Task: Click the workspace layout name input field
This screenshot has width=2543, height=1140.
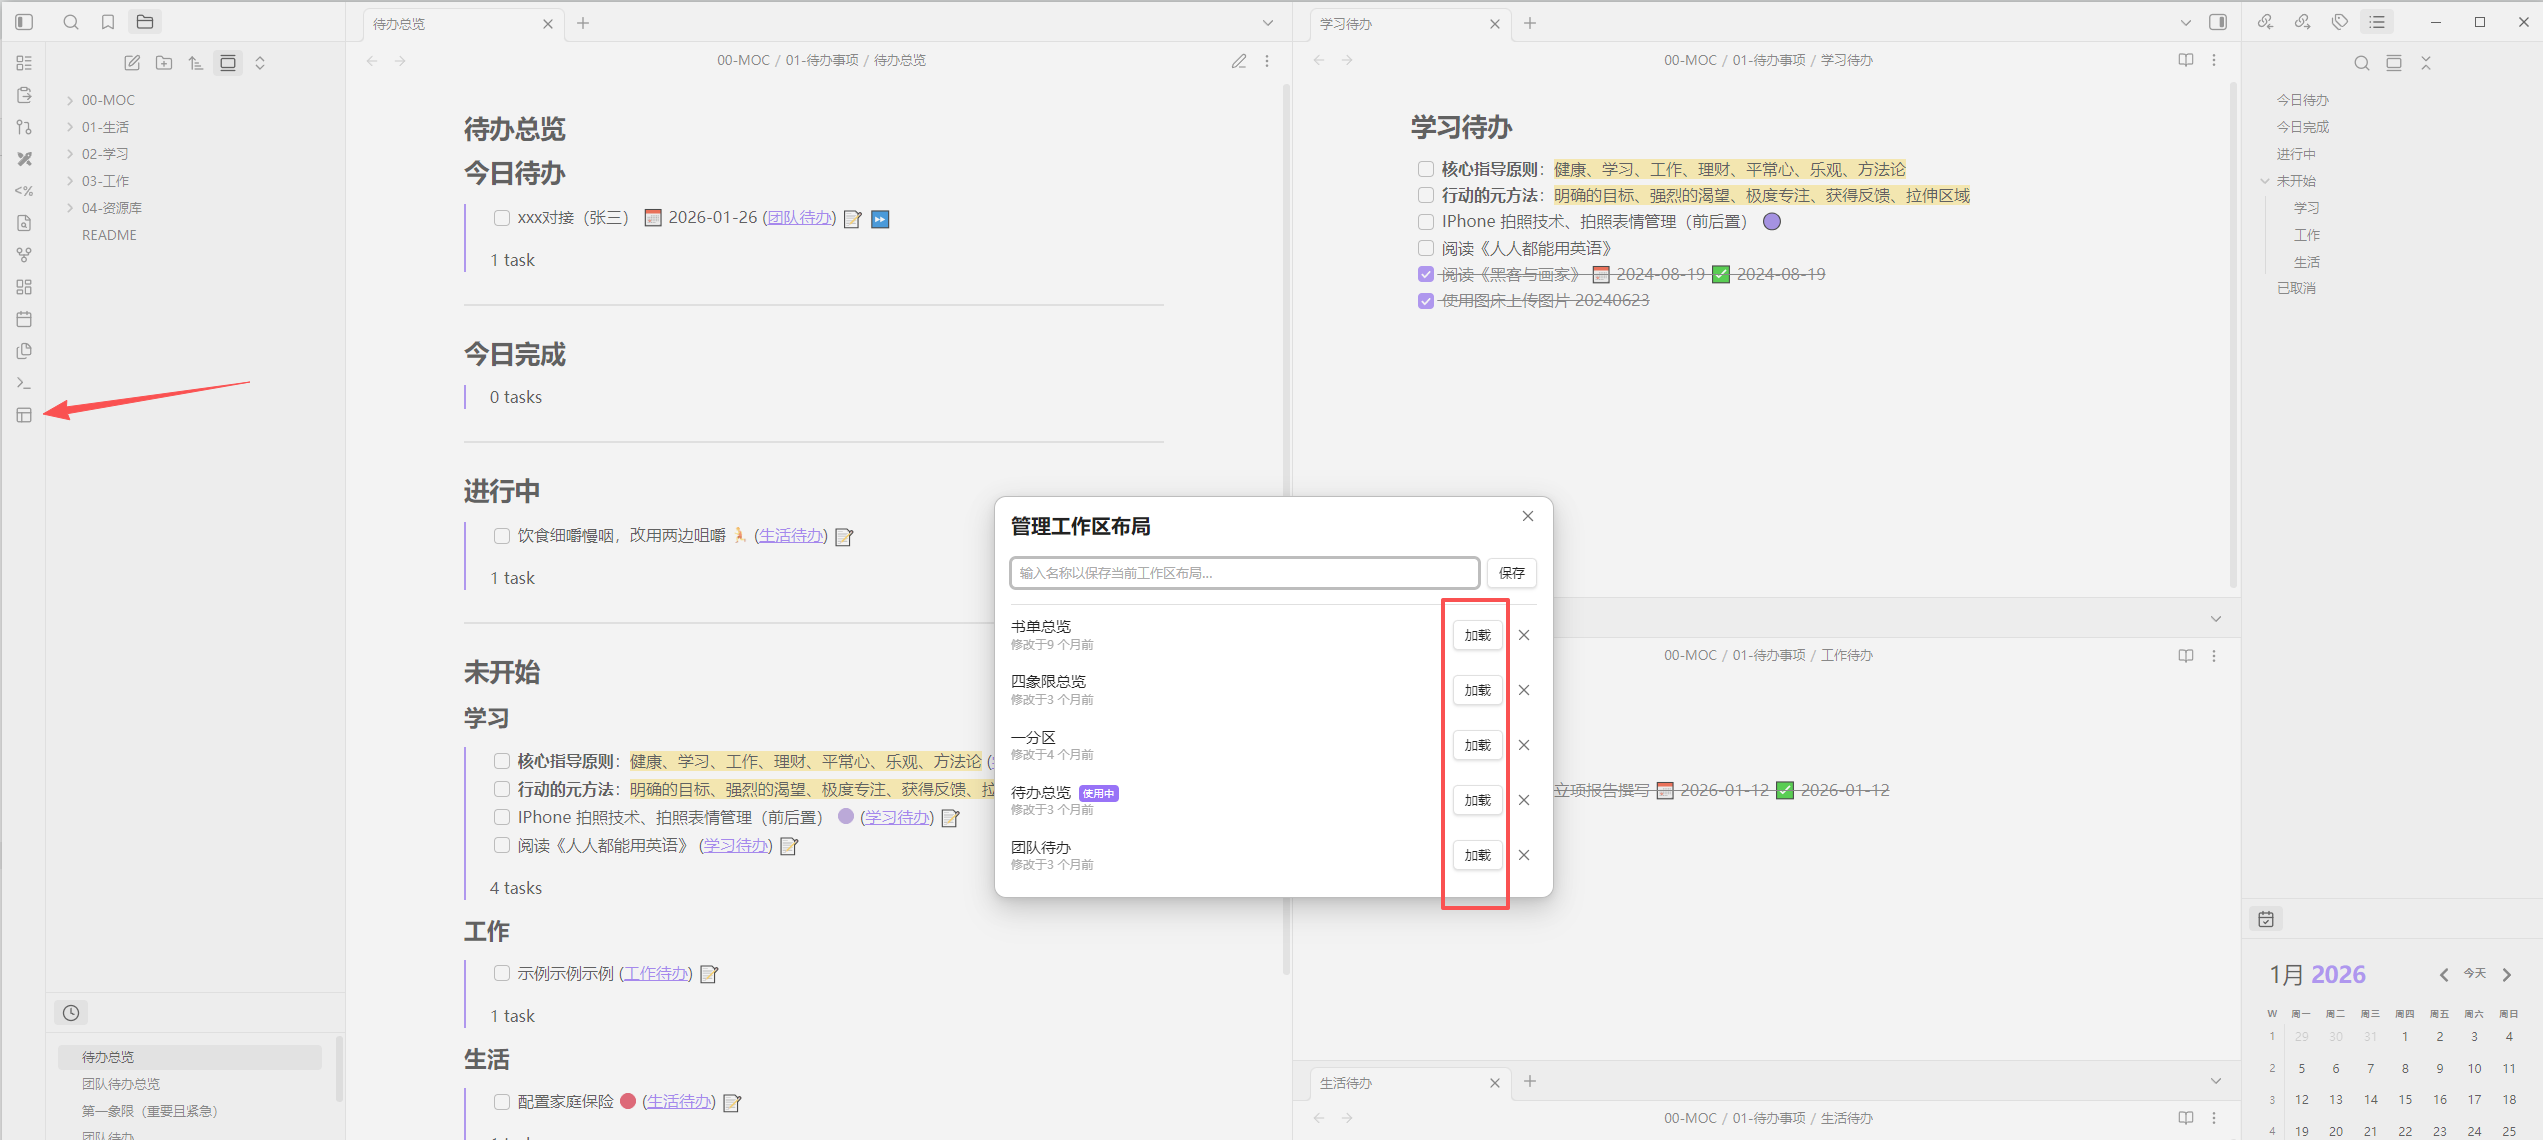Action: (x=1244, y=573)
